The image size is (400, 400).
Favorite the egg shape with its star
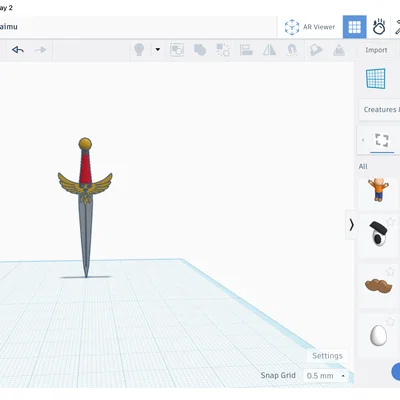[390, 322]
